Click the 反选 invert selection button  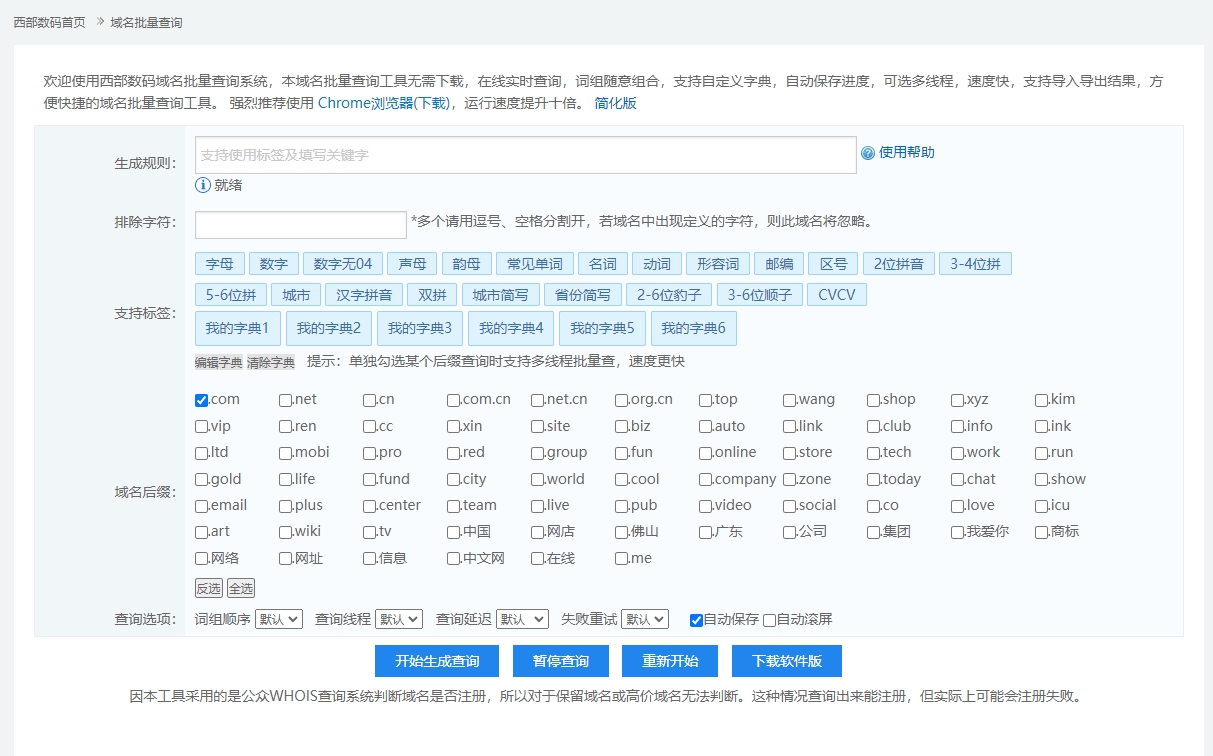tap(209, 588)
